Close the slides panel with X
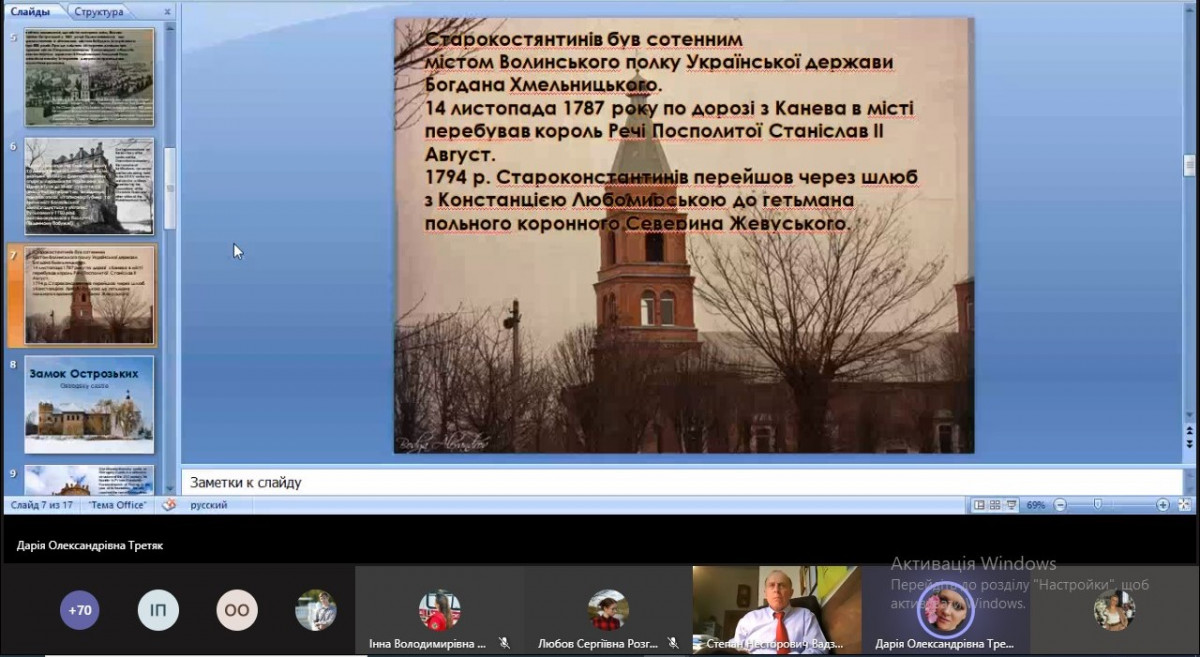Screen dimensions: 1200x657 click(x=167, y=12)
